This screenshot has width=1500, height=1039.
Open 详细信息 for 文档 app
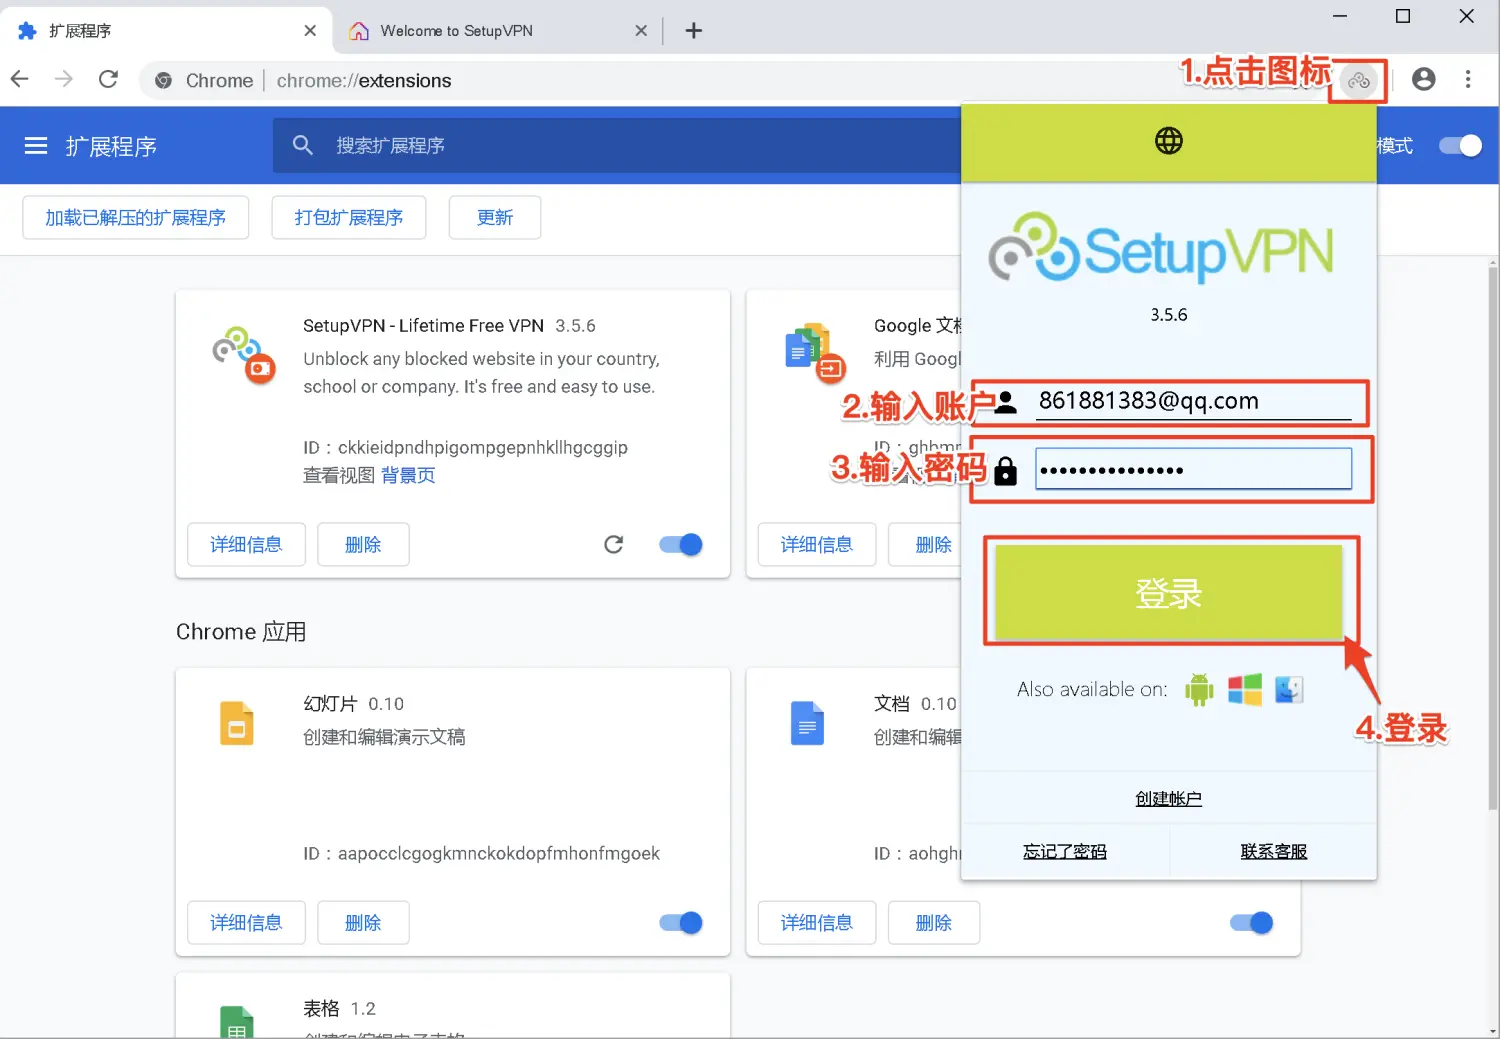[817, 922]
